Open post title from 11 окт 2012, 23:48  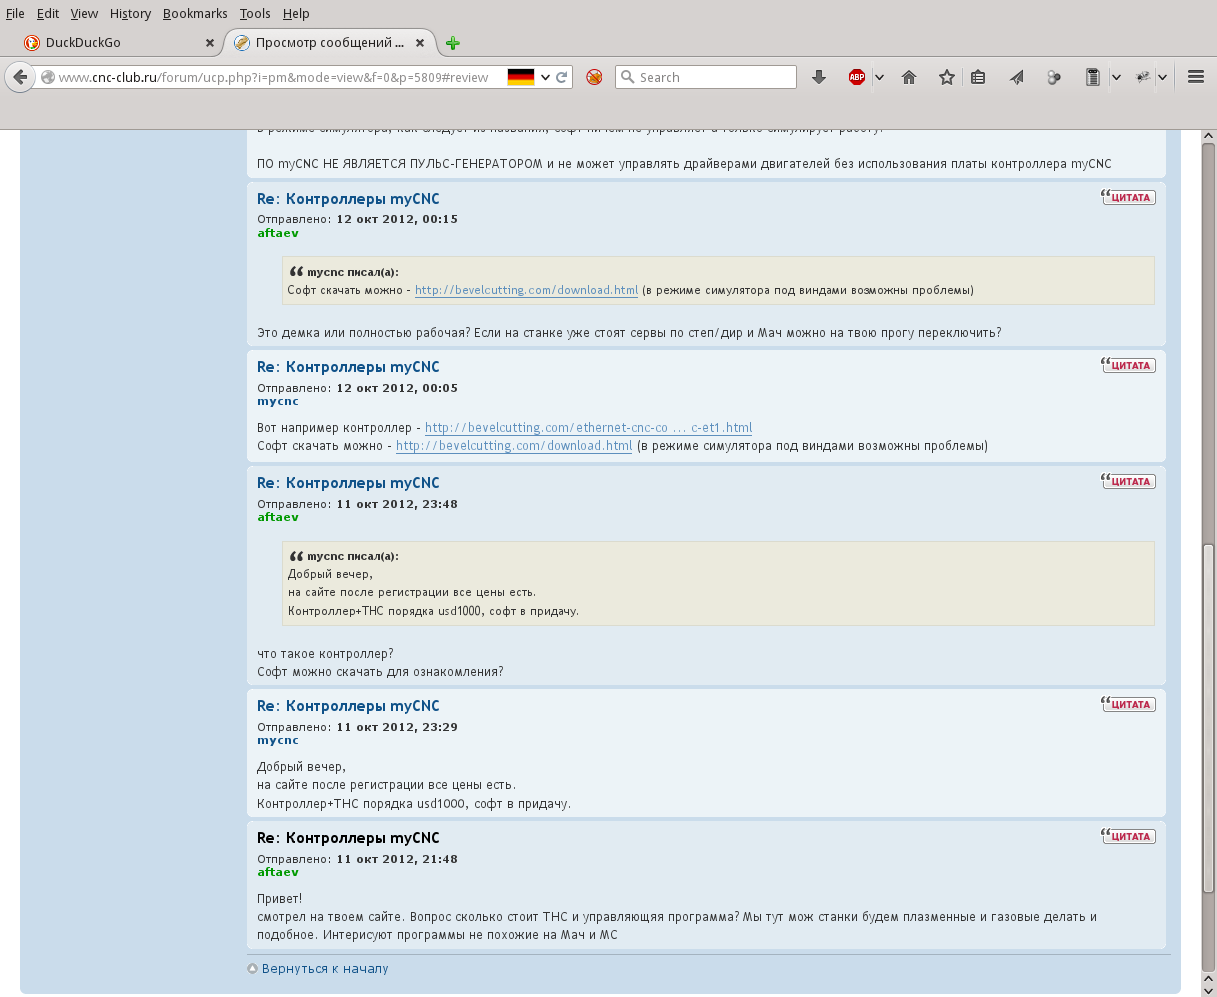[x=348, y=483]
